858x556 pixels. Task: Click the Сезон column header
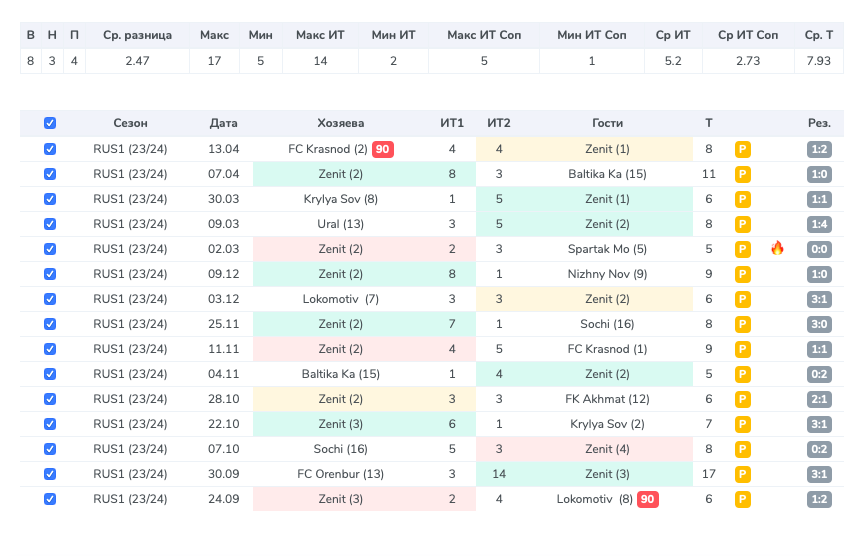[x=130, y=123]
